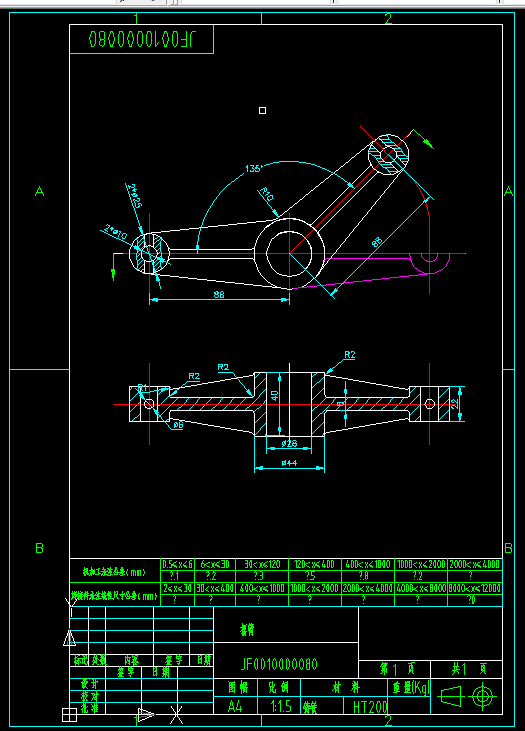The image size is (525, 731).
Task: Select the 40 height dimension in hub
Action: tap(275, 396)
